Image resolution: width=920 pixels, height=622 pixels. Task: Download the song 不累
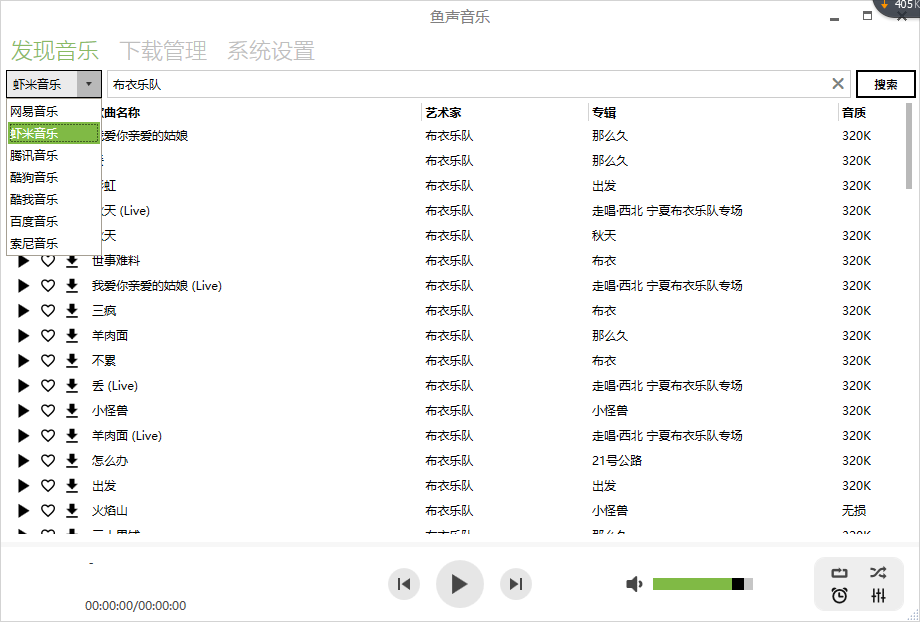(72, 361)
